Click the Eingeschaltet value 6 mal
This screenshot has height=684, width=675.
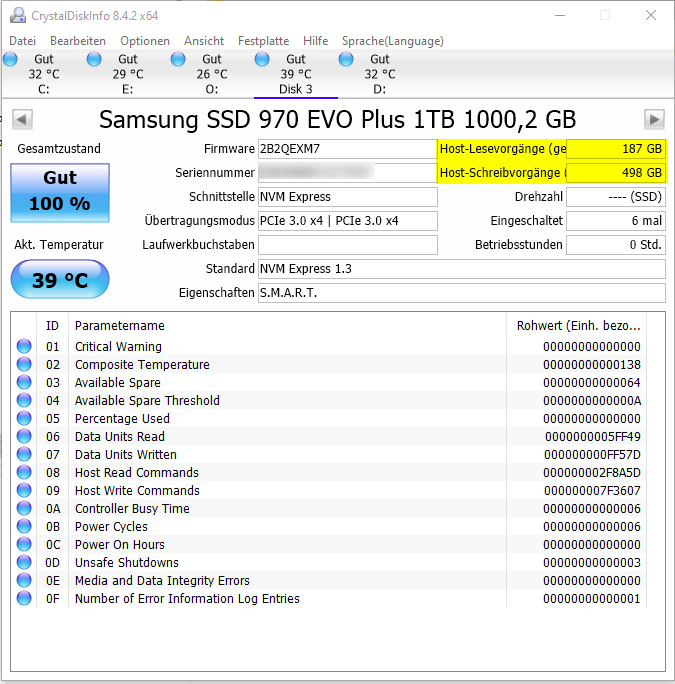[616, 221]
